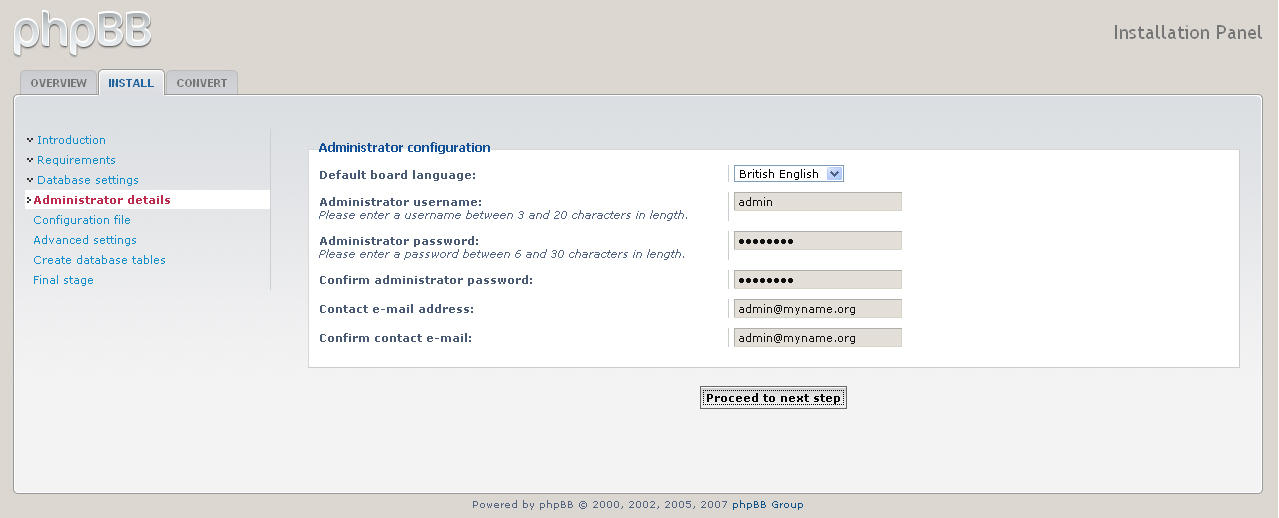Edit the Contact e-mail address field
Image resolution: width=1279 pixels, height=518 pixels.
(x=817, y=309)
